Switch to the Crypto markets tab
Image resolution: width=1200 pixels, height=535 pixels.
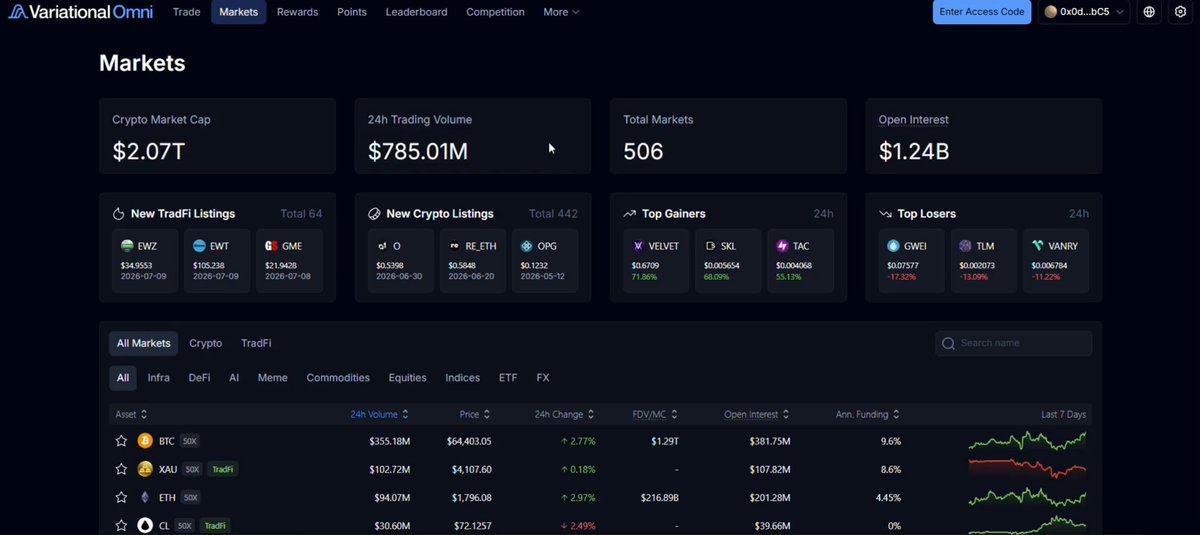(206, 343)
